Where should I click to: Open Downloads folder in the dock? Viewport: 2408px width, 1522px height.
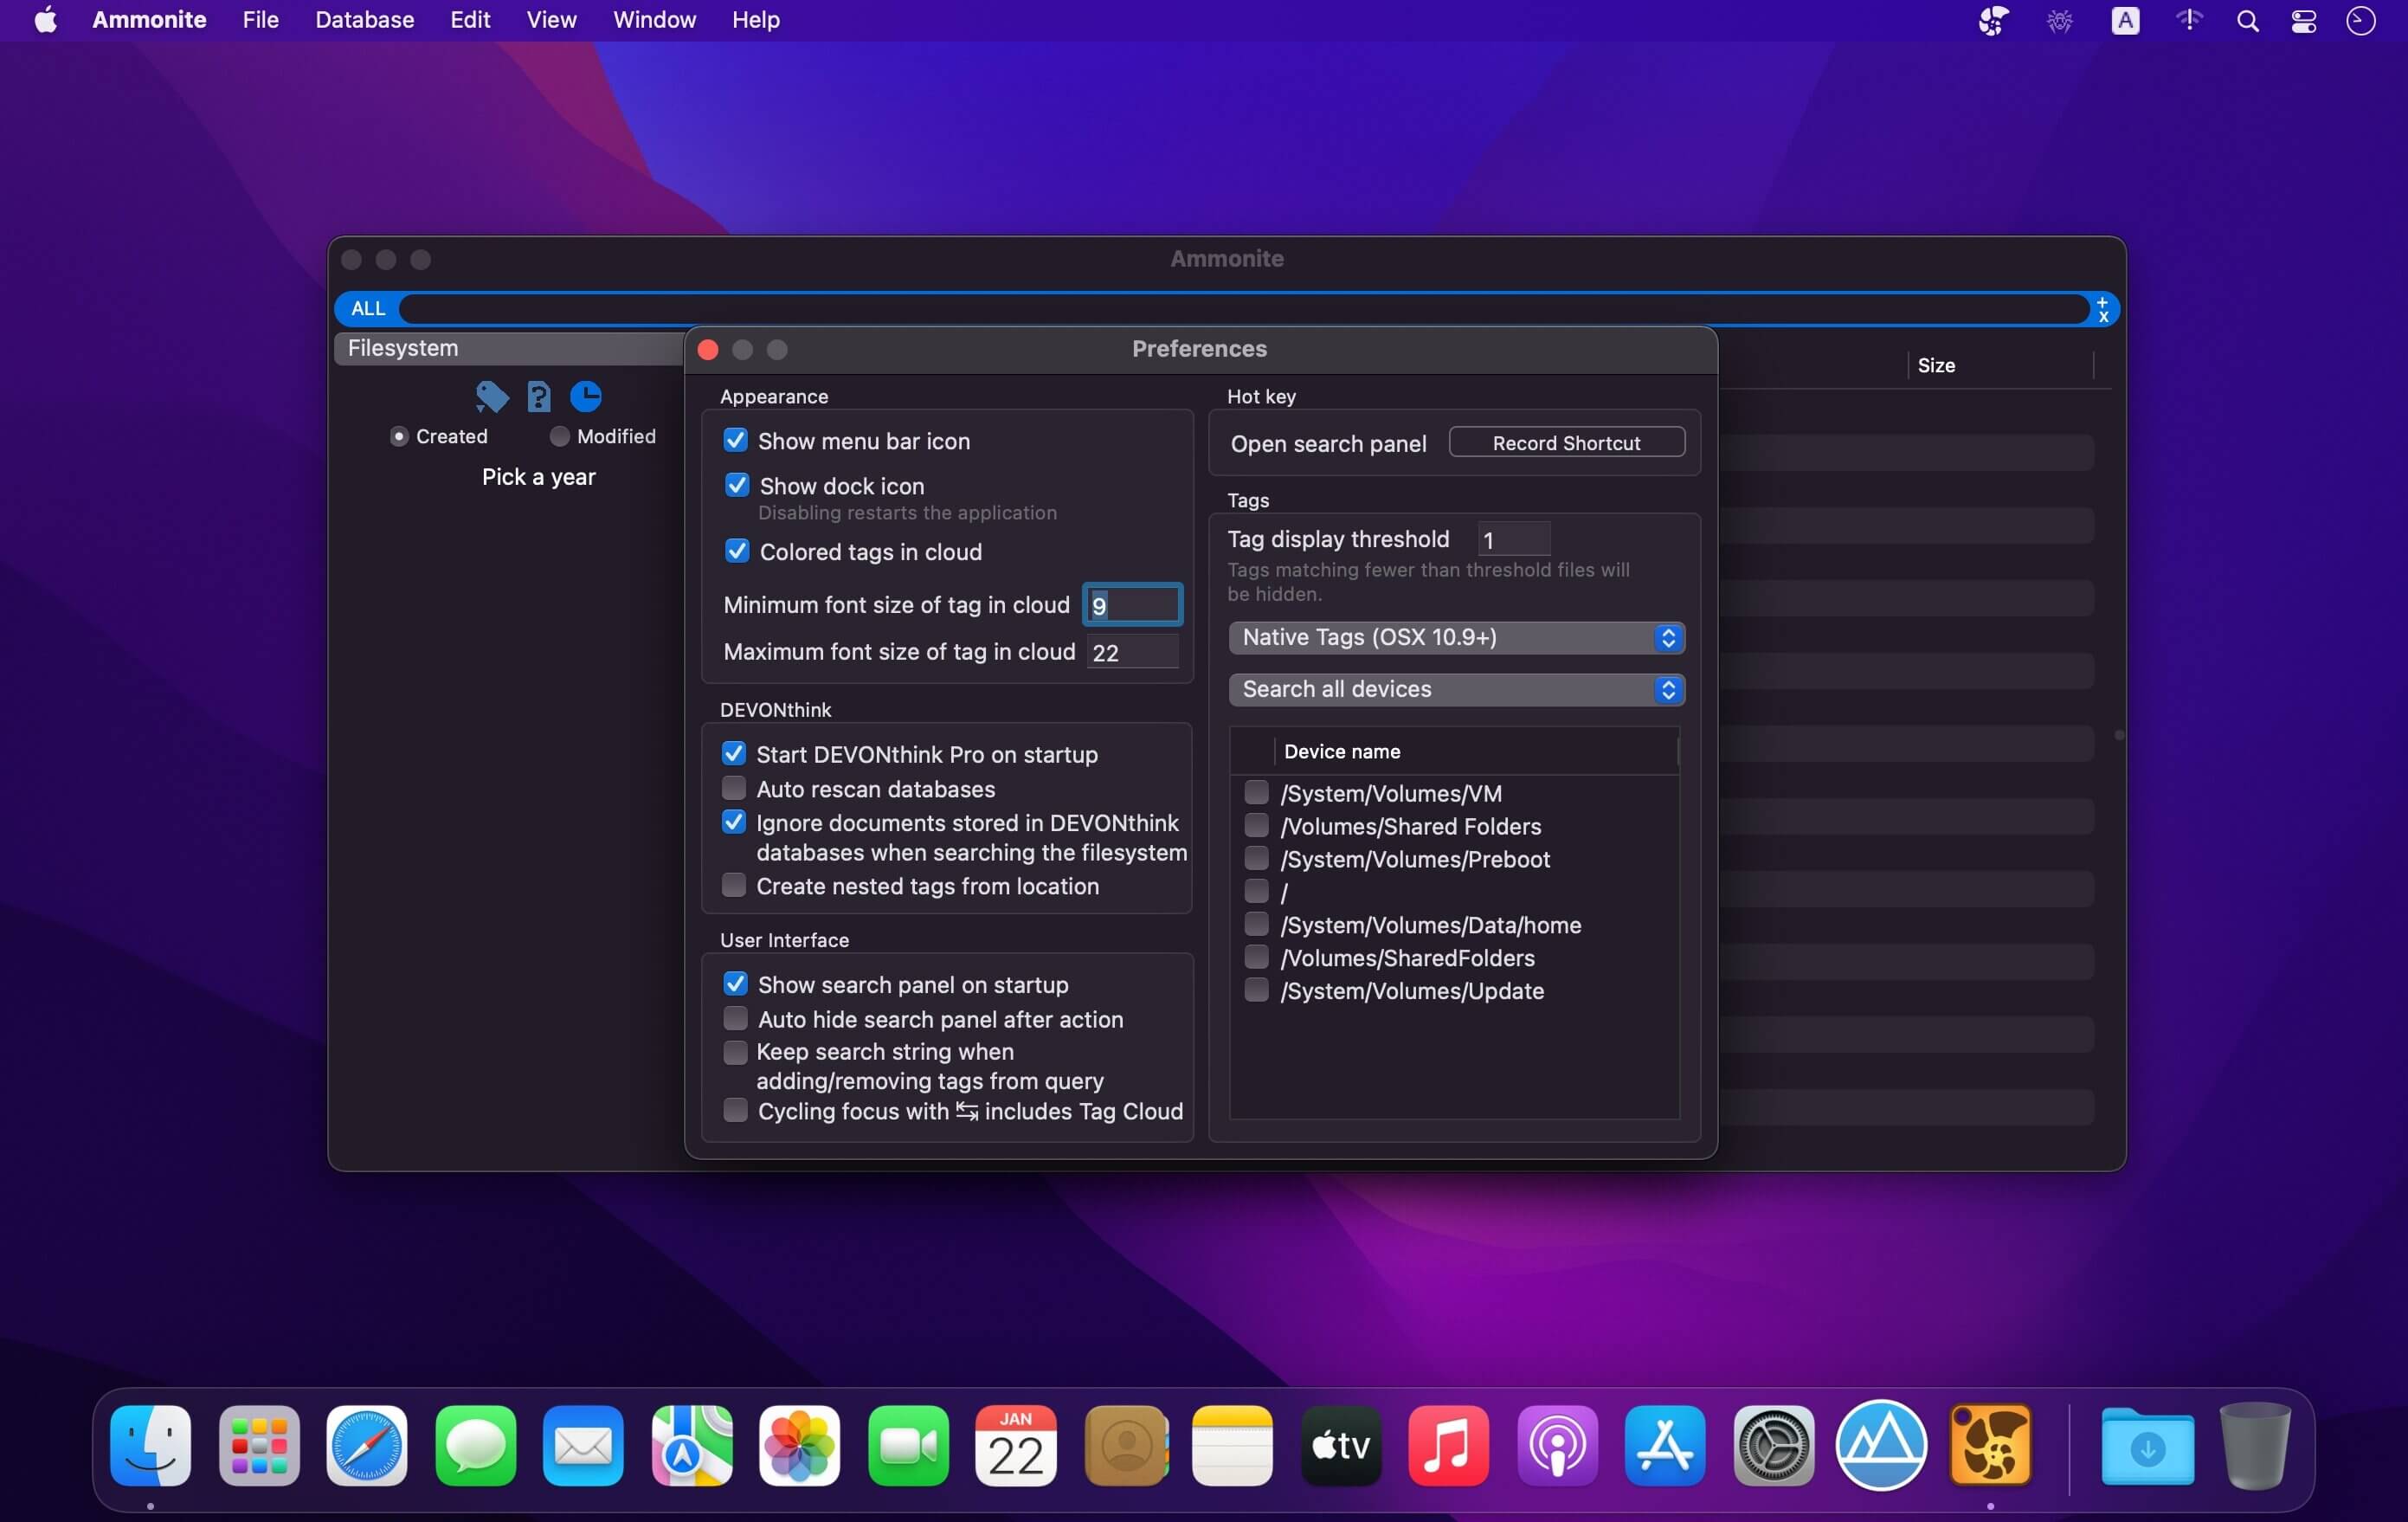(x=2147, y=1446)
